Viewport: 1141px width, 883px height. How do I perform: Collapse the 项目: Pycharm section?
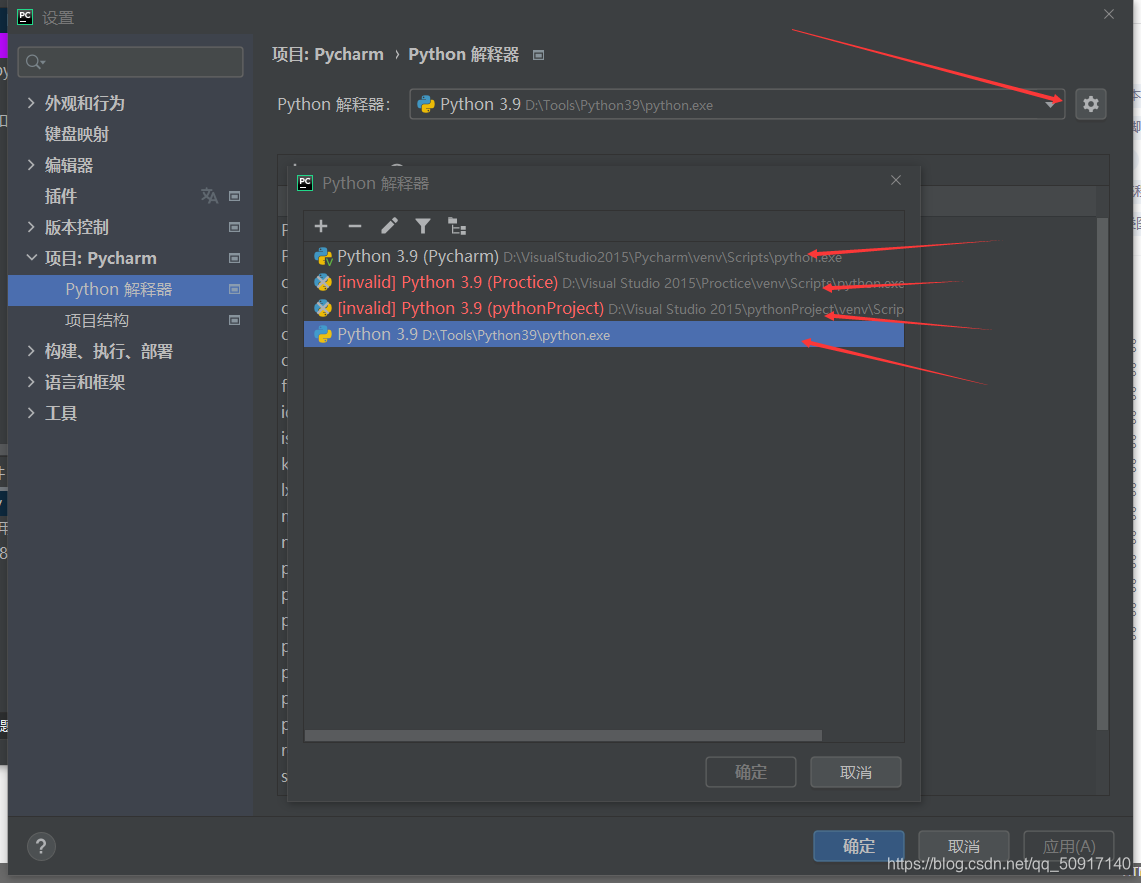point(31,258)
